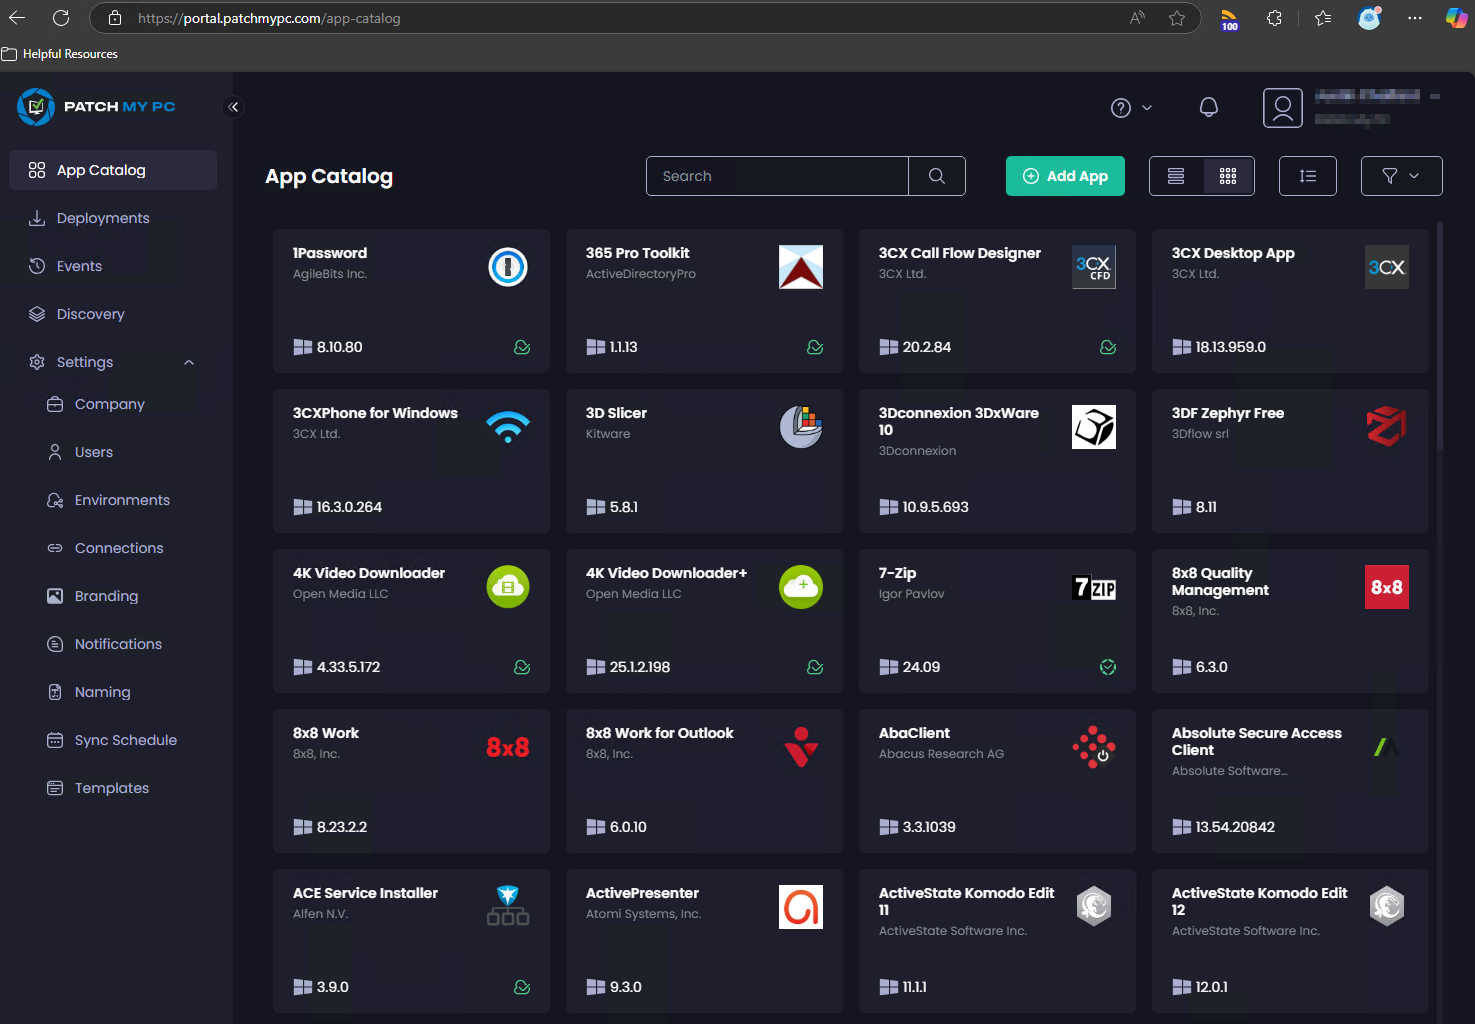Select the 3CX Desktop App logo
1475x1024 pixels.
(1386, 266)
